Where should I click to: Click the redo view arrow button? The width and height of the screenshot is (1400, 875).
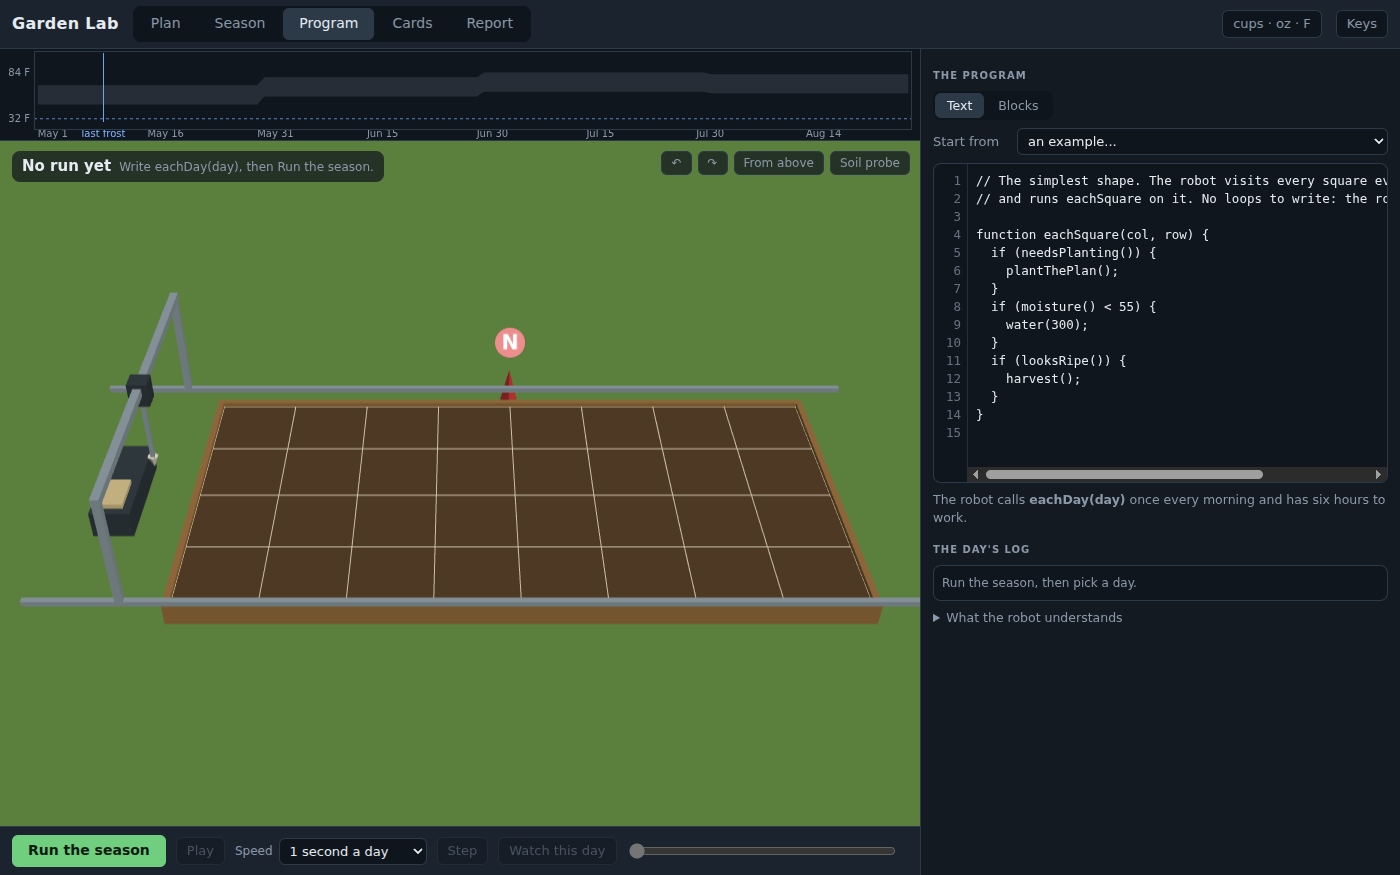coord(712,163)
